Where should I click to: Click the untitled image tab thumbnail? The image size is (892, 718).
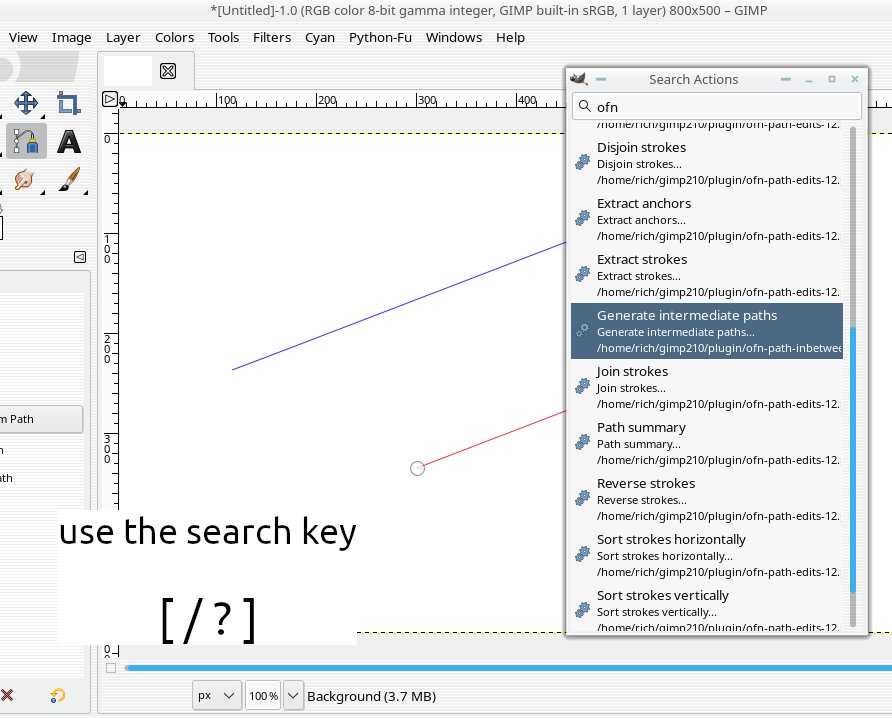(127, 71)
